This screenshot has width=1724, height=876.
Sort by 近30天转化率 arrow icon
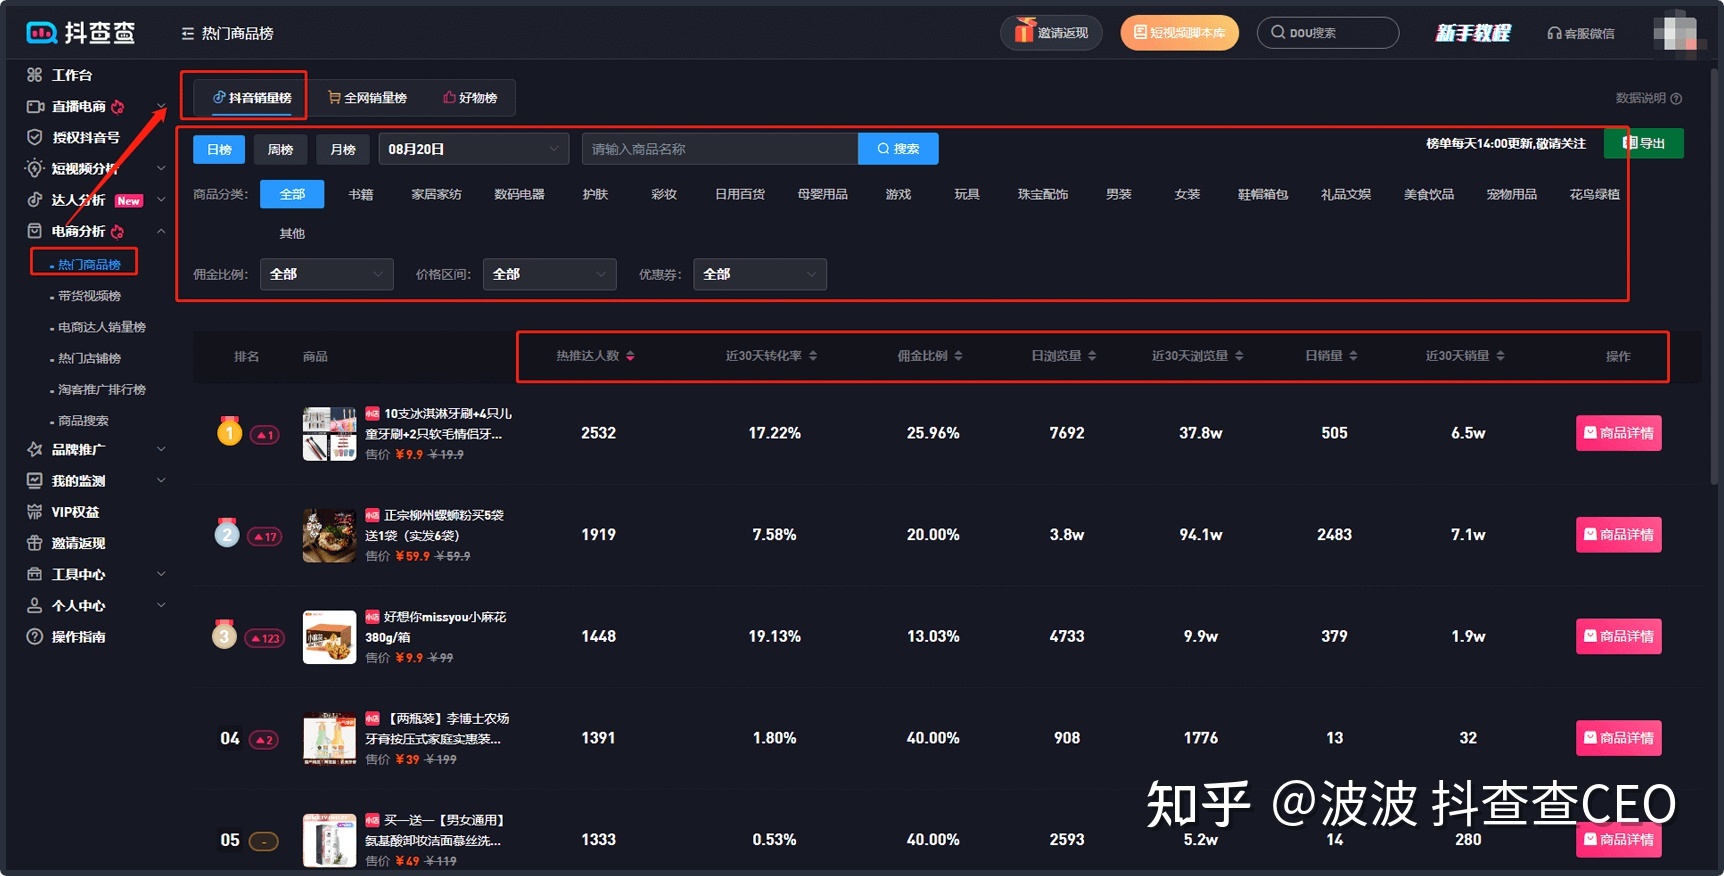click(813, 356)
